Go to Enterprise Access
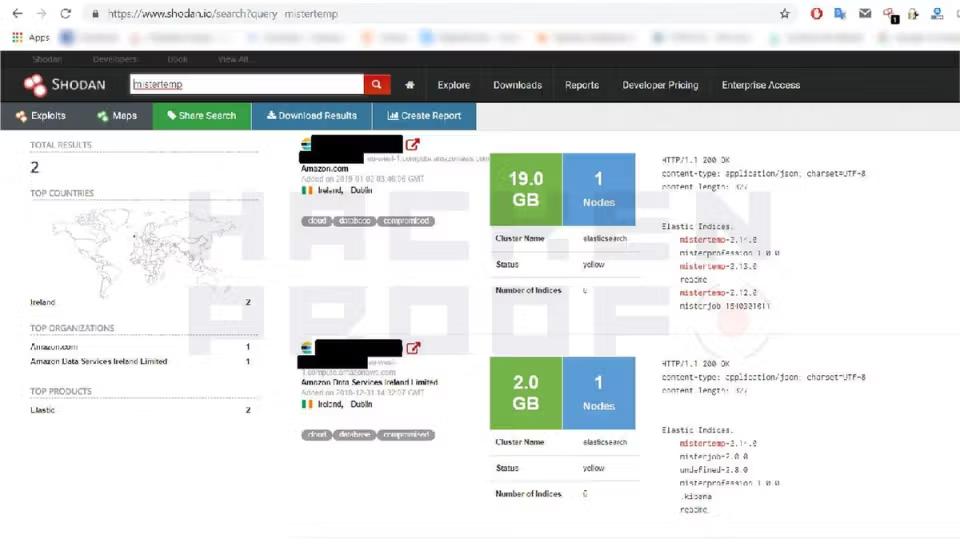960x550 pixels. tap(760, 85)
